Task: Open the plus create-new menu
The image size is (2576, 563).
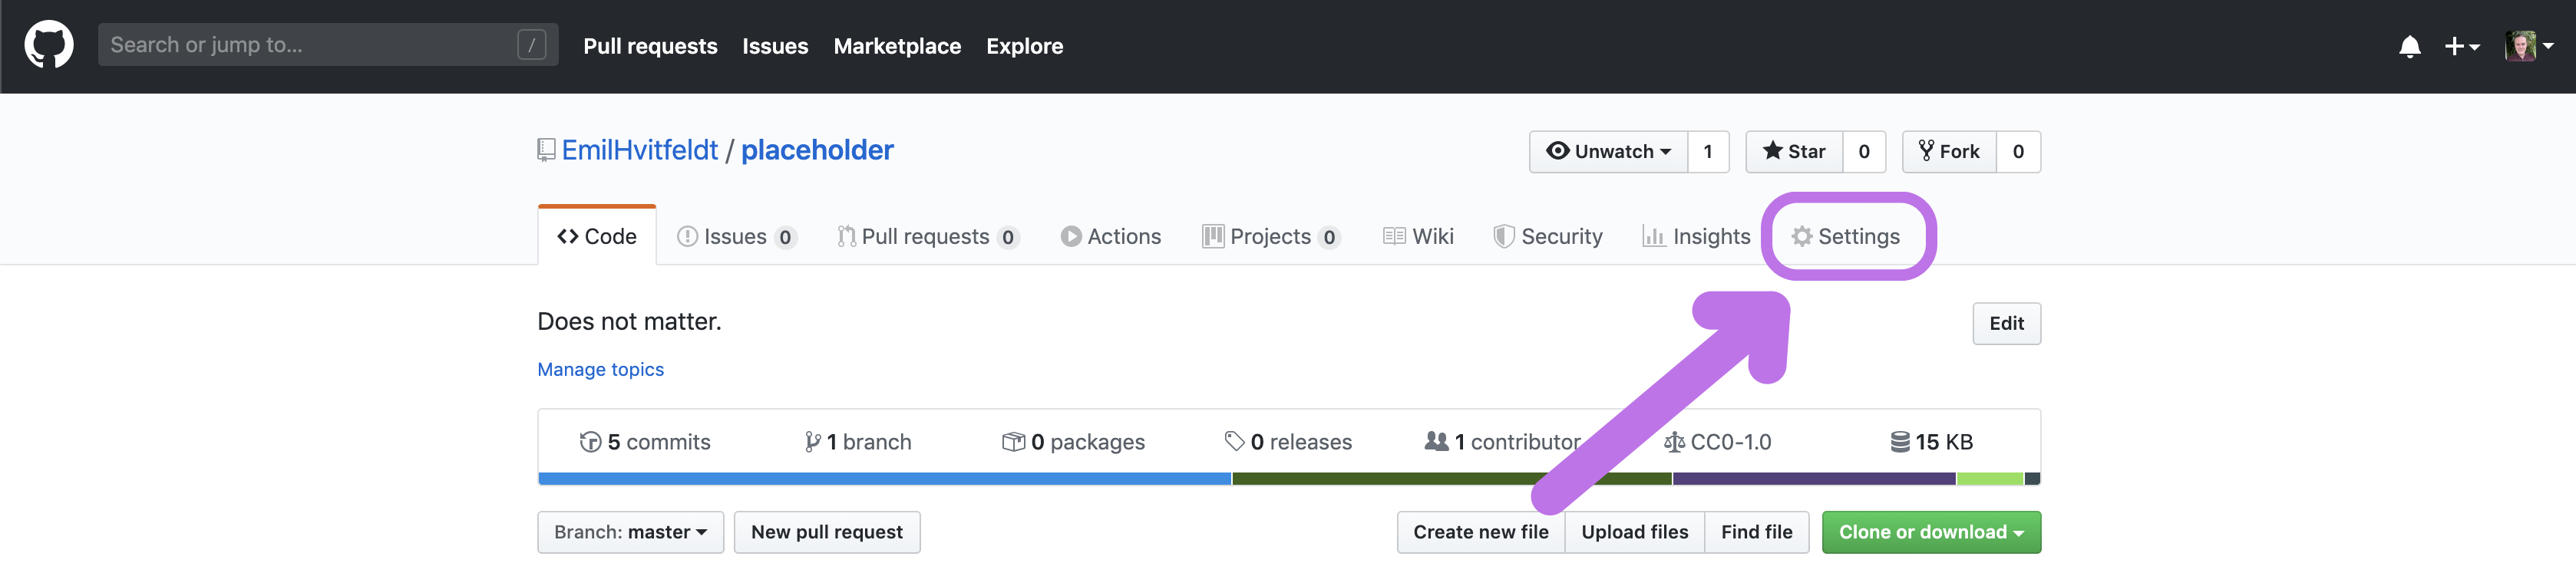Action: coord(2461,46)
